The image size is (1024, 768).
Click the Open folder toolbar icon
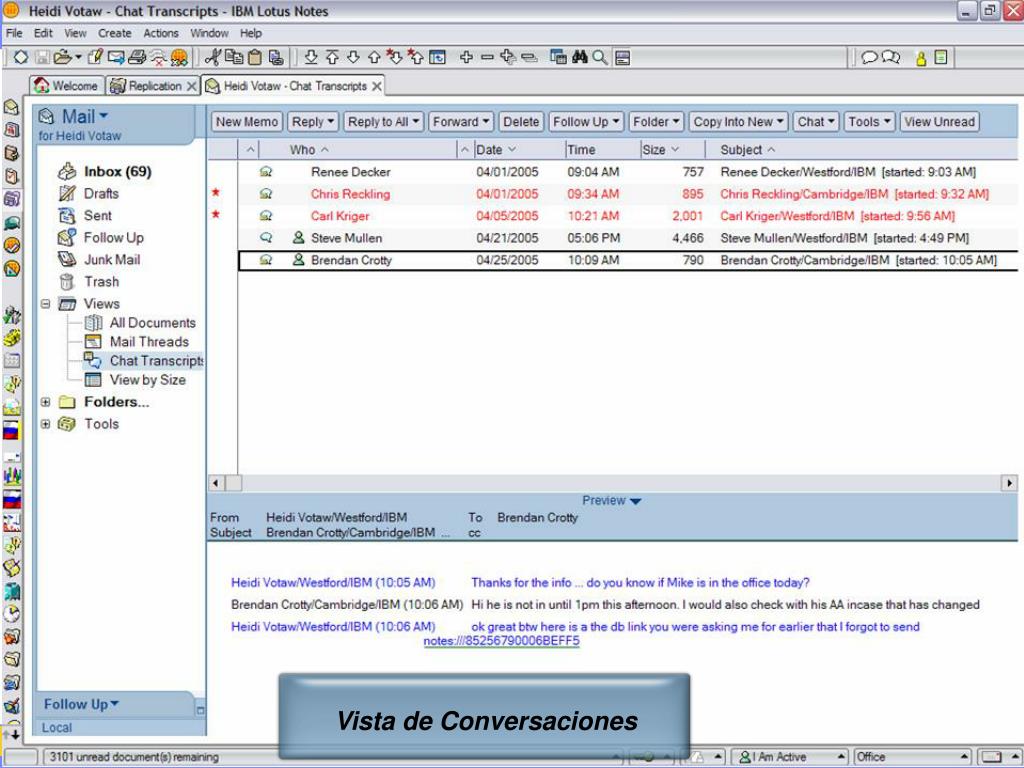pos(63,57)
